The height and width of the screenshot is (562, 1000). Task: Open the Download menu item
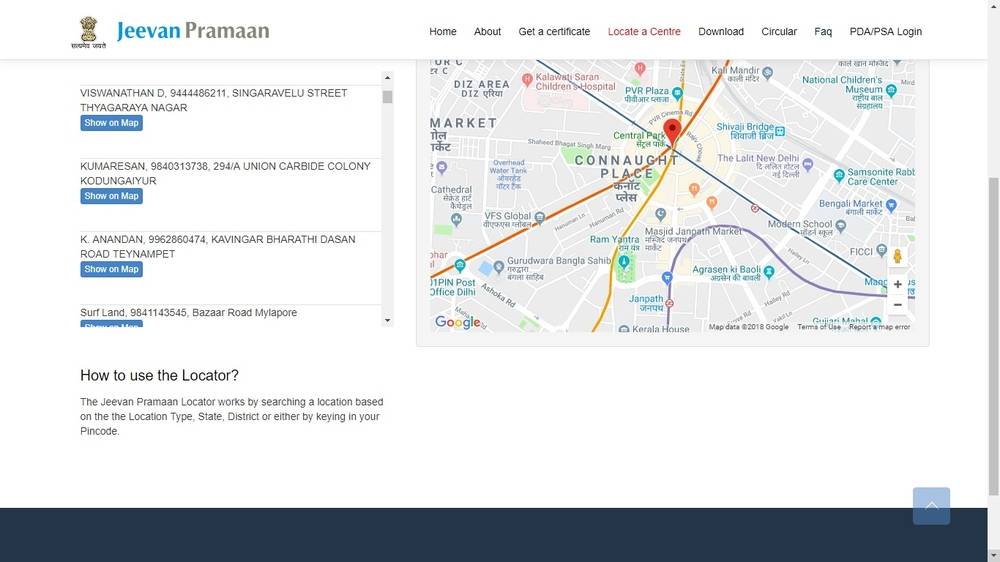click(x=720, y=32)
